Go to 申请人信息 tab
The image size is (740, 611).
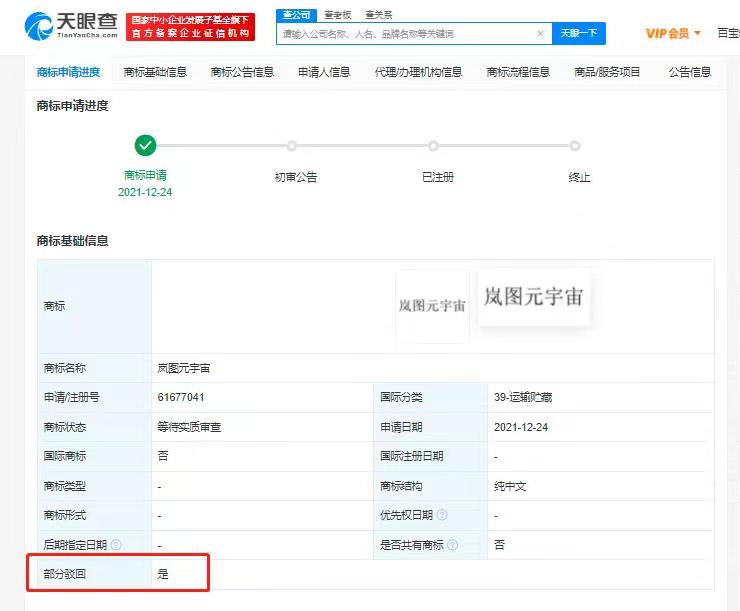click(x=324, y=72)
